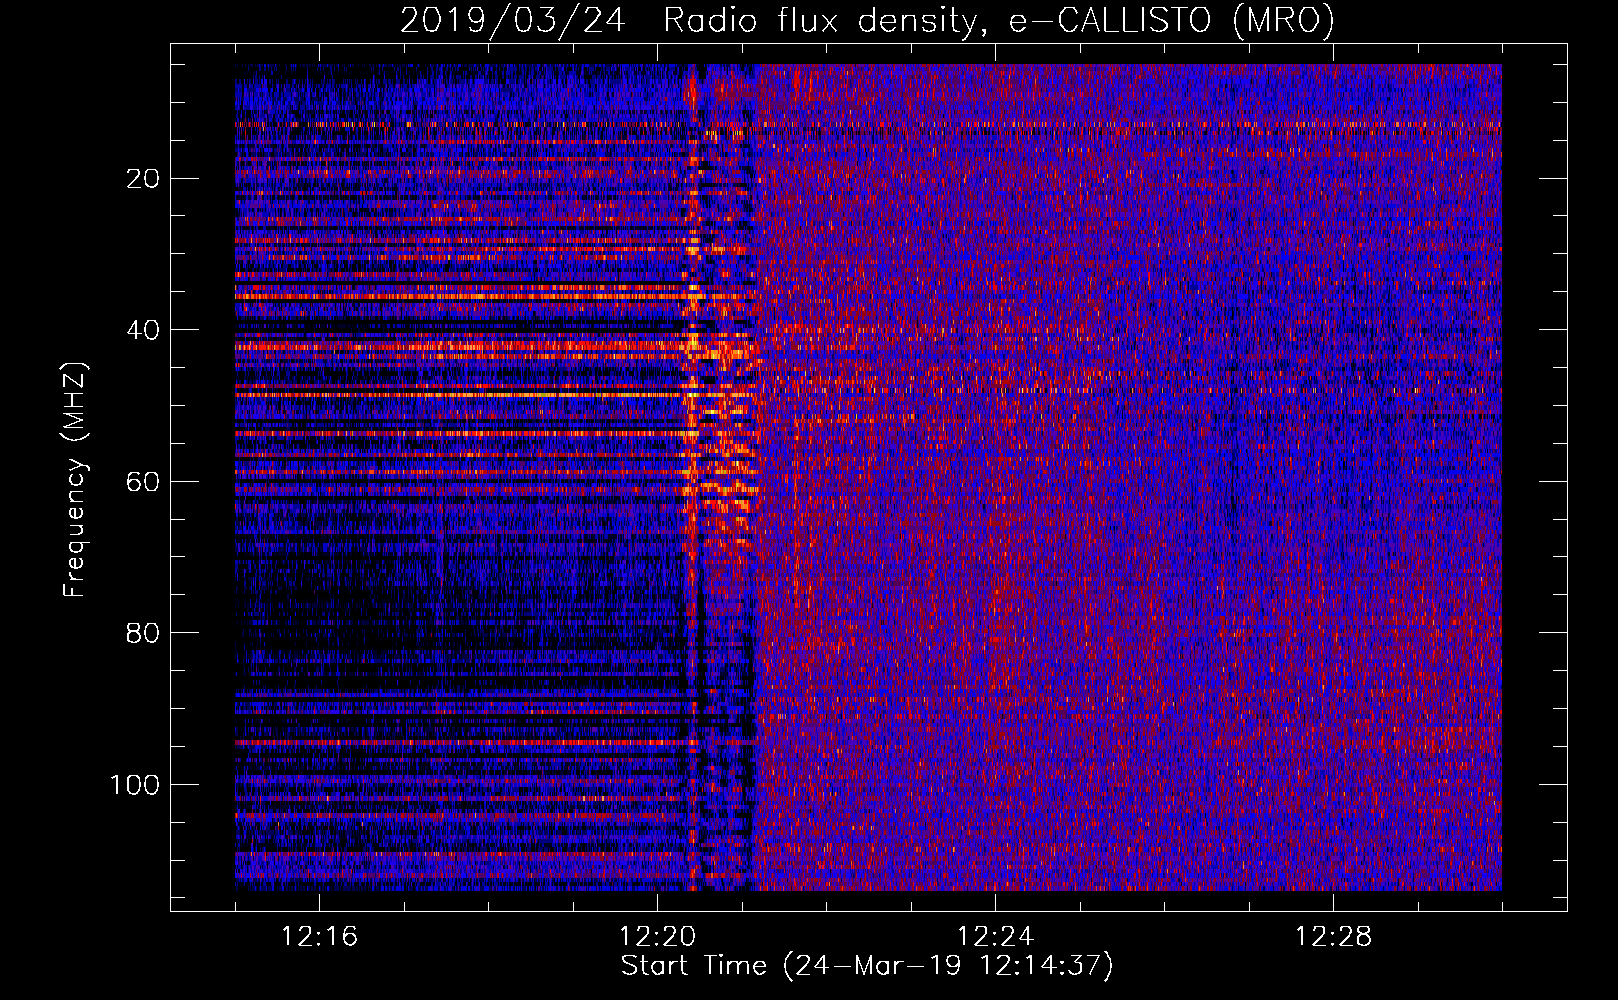Click the plot title '2019/03/24 Radio flux density, e-CALLISTO (MRO)'
This screenshot has height=1000, width=1618.
click(x=867, y=20)
